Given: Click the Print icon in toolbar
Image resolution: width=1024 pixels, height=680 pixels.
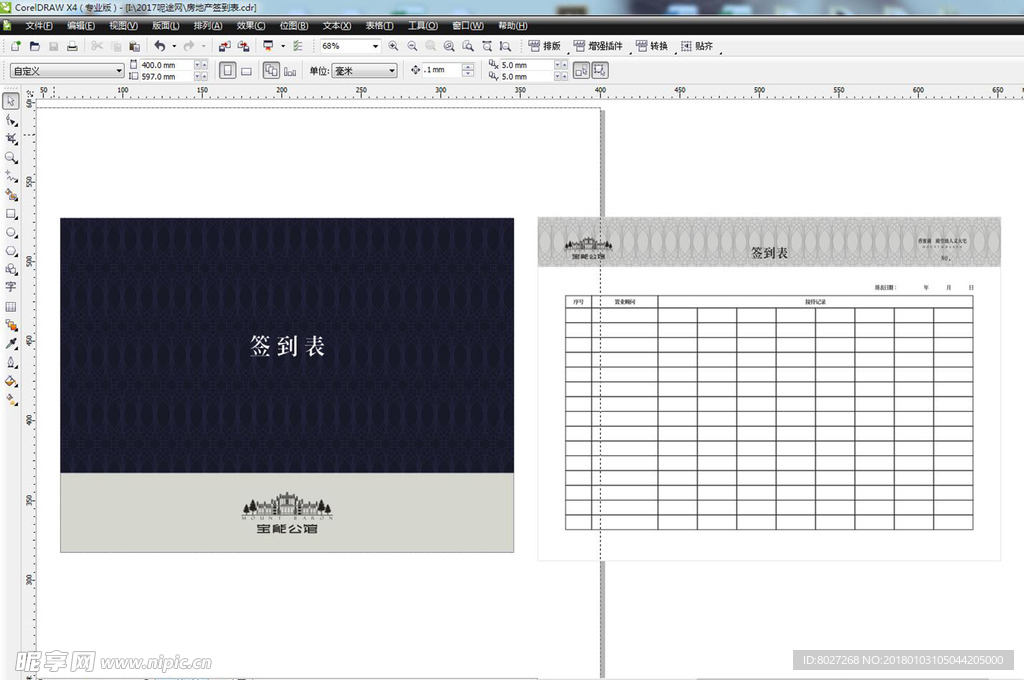Looking at the screenshot, I should [72, 46].
